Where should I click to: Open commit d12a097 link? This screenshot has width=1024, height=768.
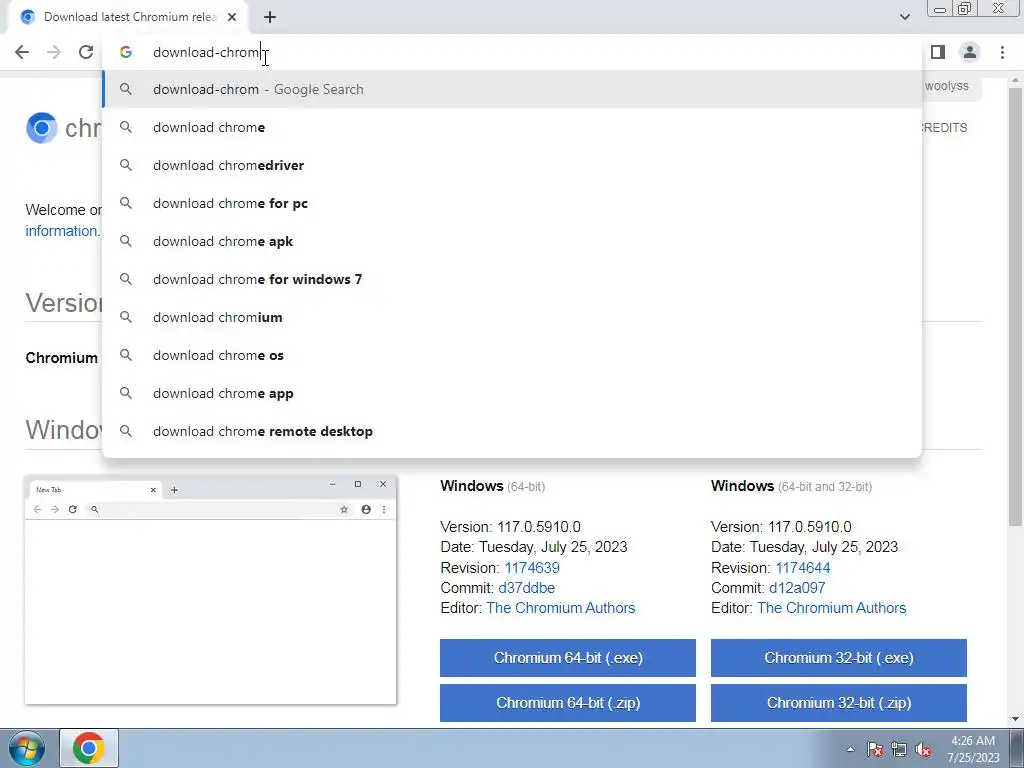797,588
